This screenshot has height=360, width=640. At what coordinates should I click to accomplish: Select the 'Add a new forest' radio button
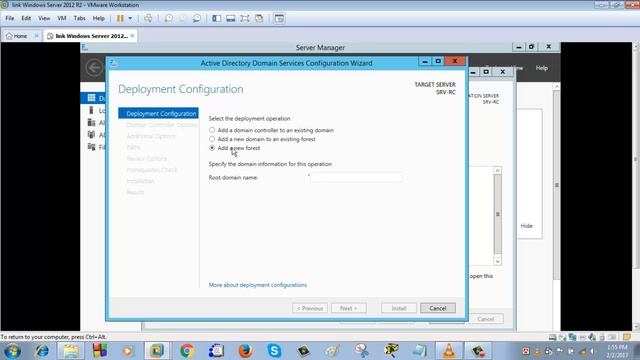[212, 148]
